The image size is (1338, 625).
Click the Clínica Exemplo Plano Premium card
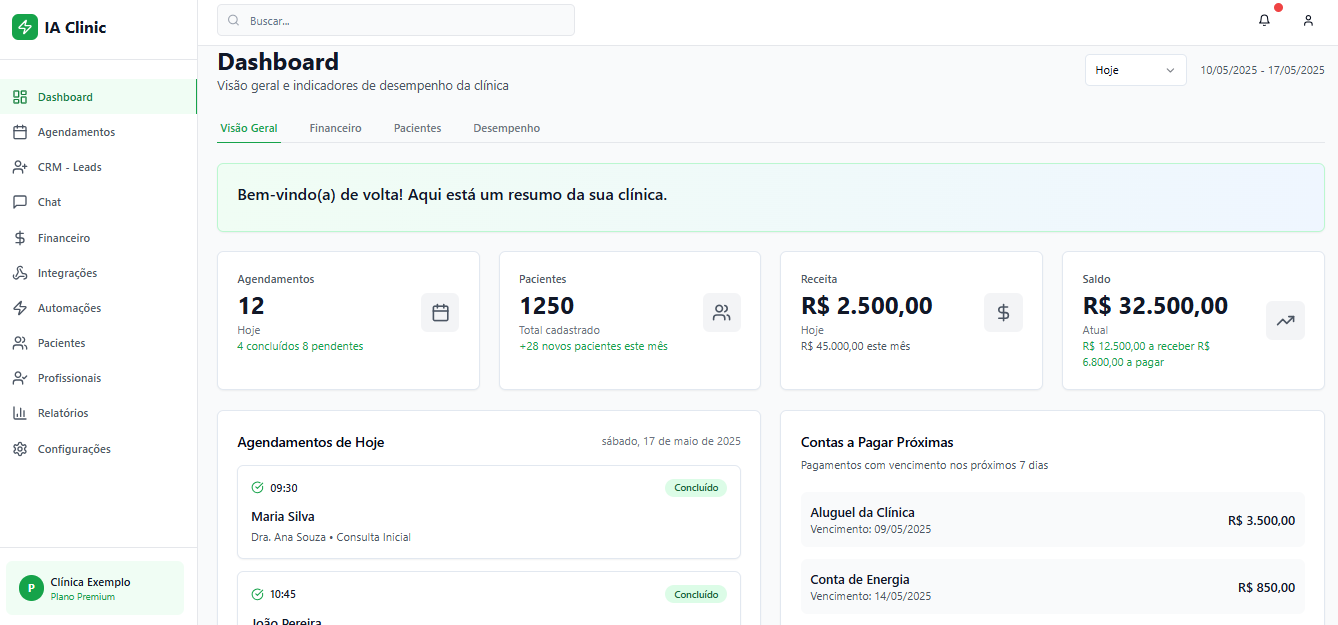[95, 588]
